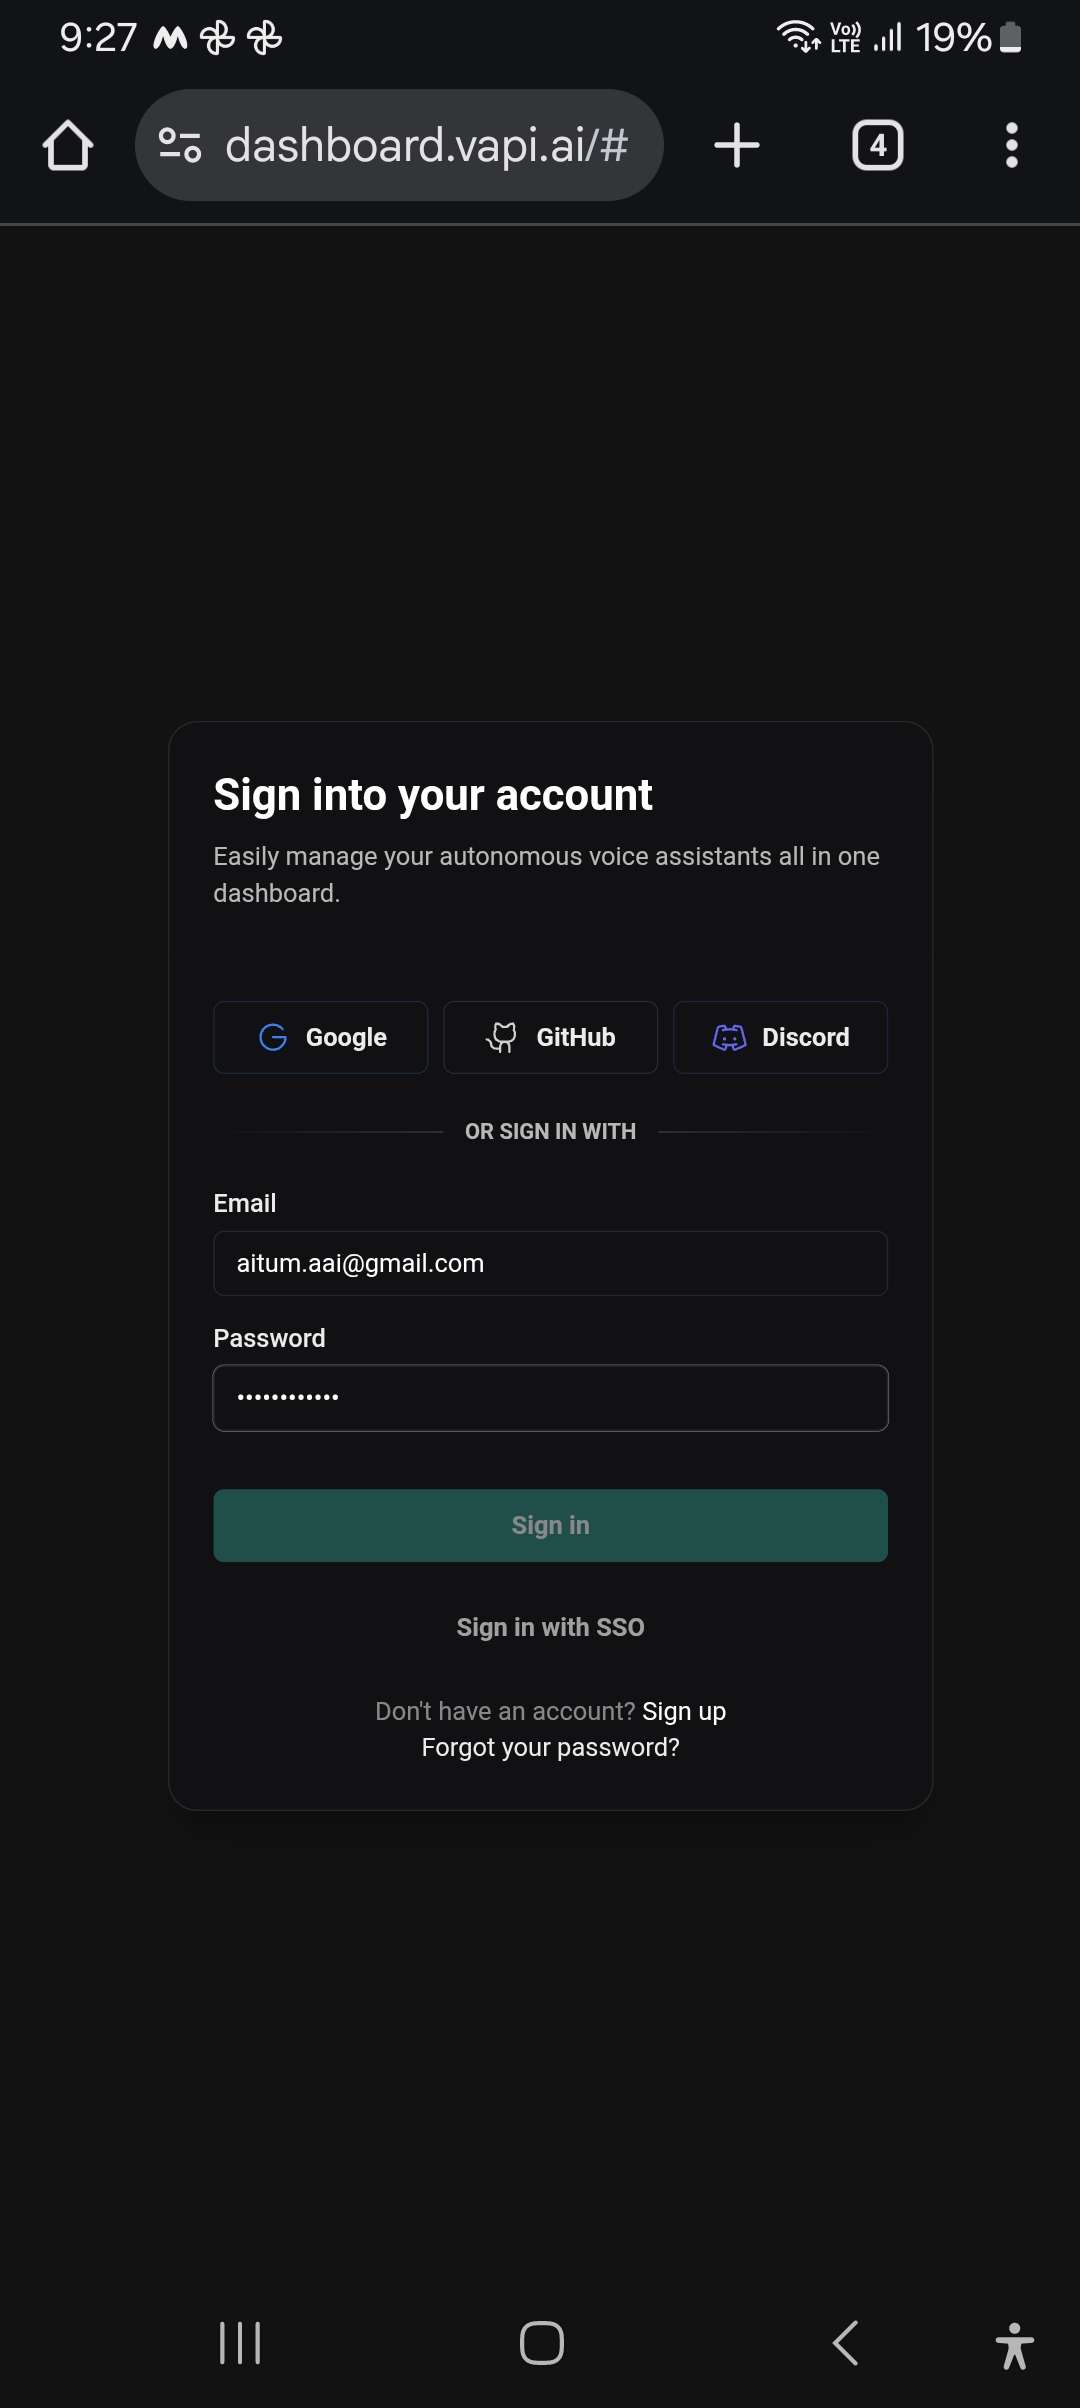Click the Google logo icon
Image resolution: width=1080 pixels, height=2408 pixels.
273,1037
